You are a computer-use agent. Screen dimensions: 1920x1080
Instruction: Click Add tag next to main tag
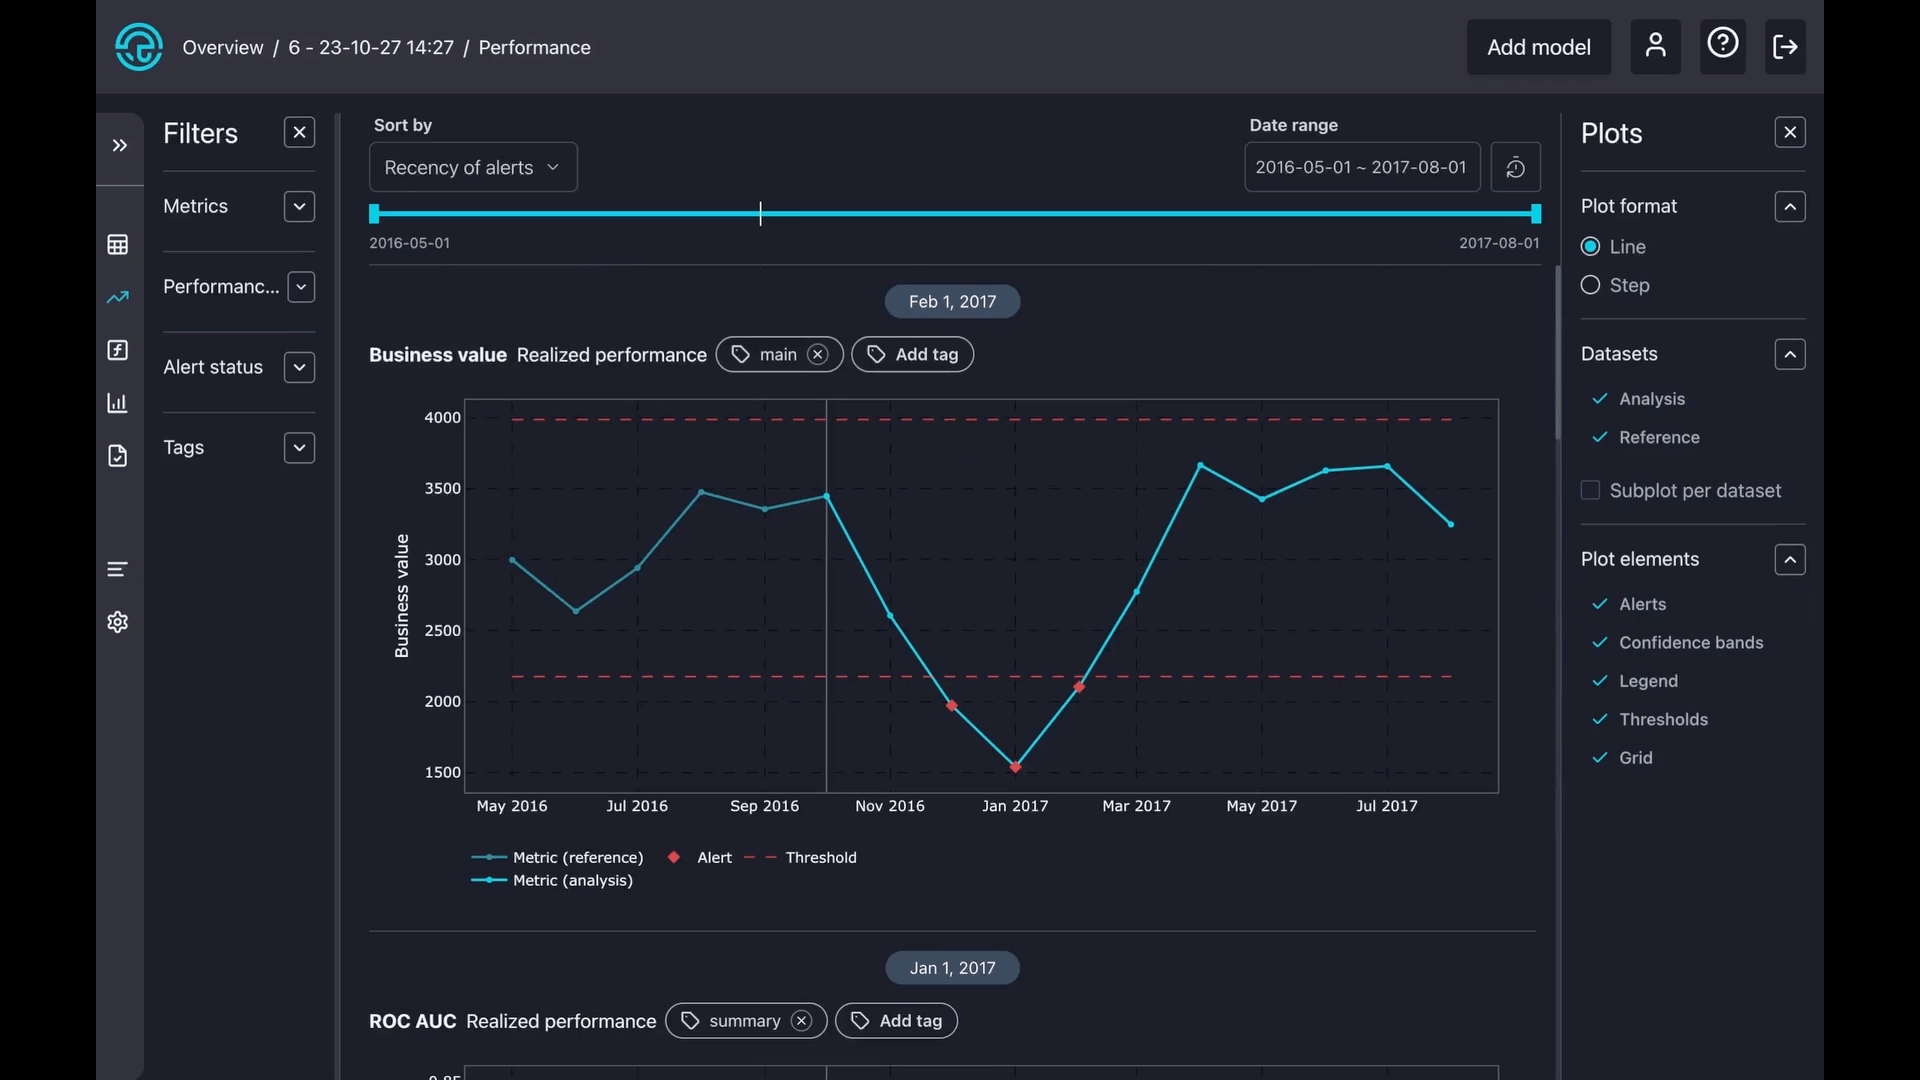912,355
